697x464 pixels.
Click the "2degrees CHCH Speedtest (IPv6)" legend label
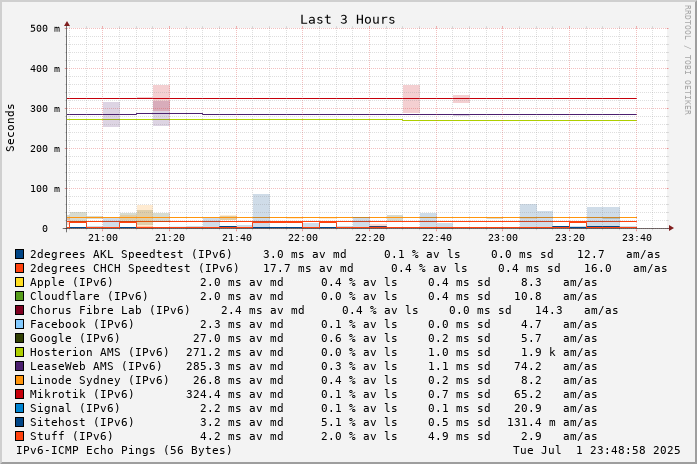[x=134, y=268]
